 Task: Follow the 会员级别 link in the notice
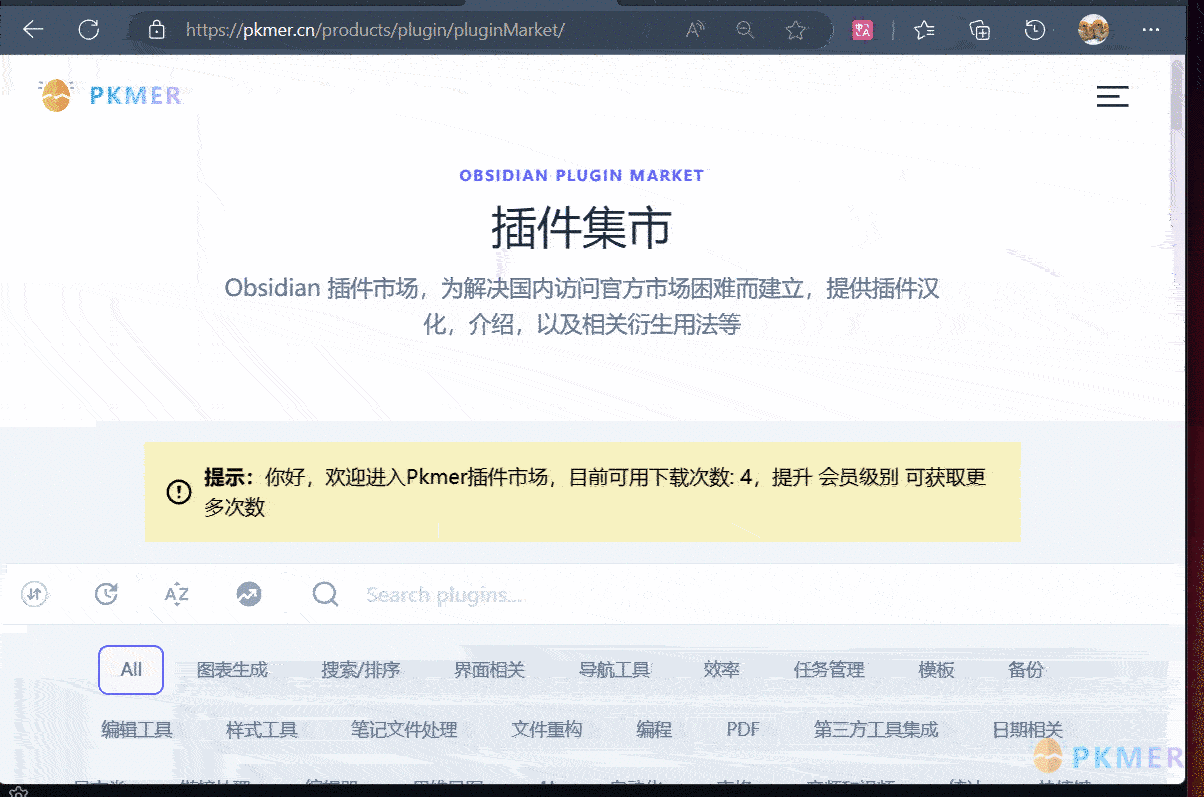click(x=858, y=477)
